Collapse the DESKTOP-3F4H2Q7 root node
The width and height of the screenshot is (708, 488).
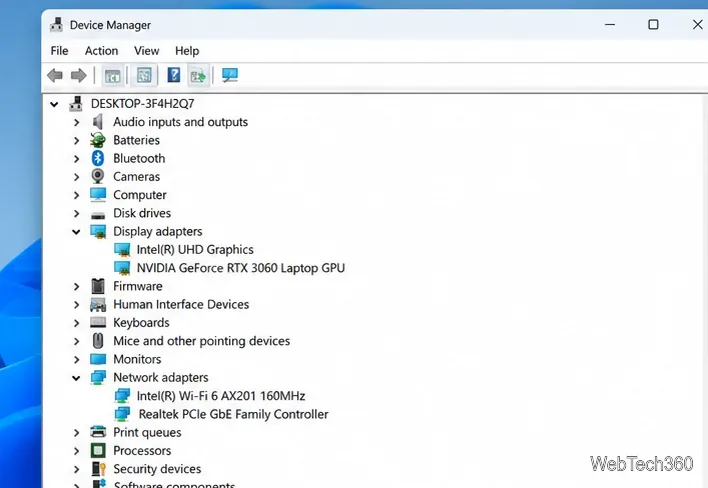[54, 104]
